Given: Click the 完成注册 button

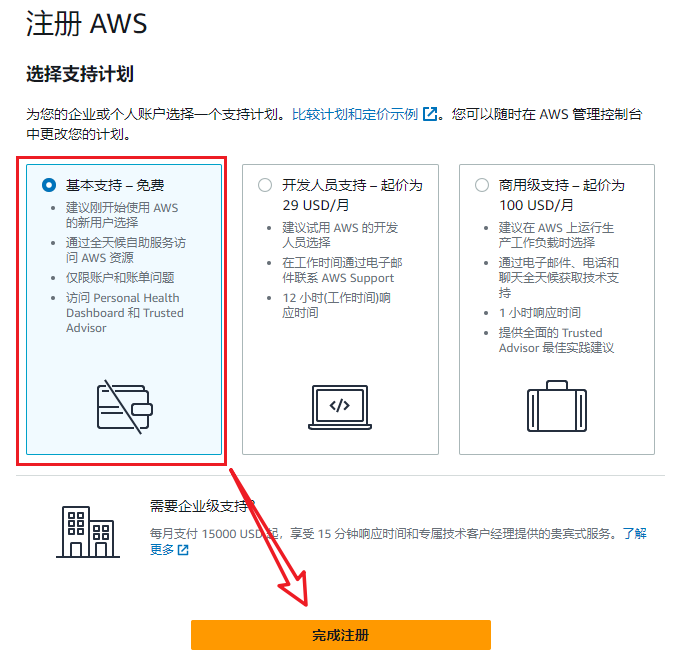Looking at the screenshot, I should (x=341, y=635).
